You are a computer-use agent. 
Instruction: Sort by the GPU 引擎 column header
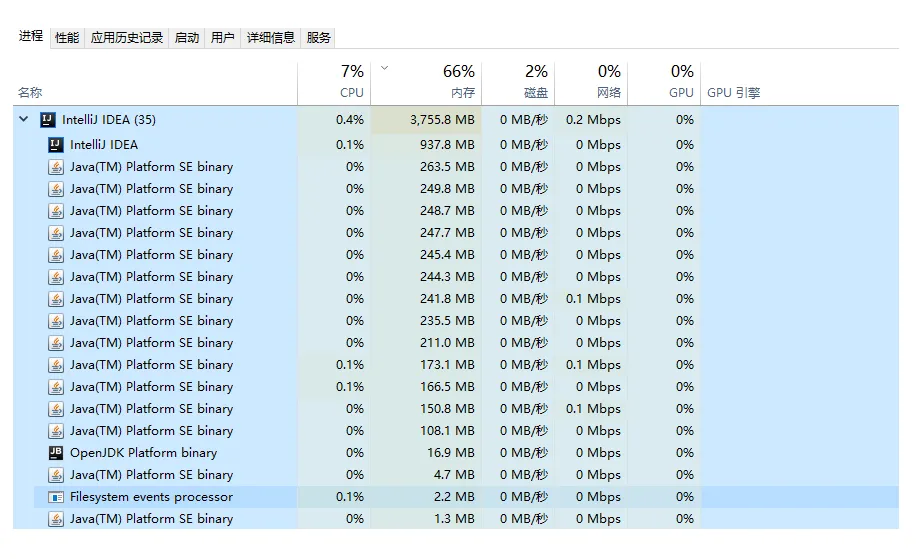point(799,83)
